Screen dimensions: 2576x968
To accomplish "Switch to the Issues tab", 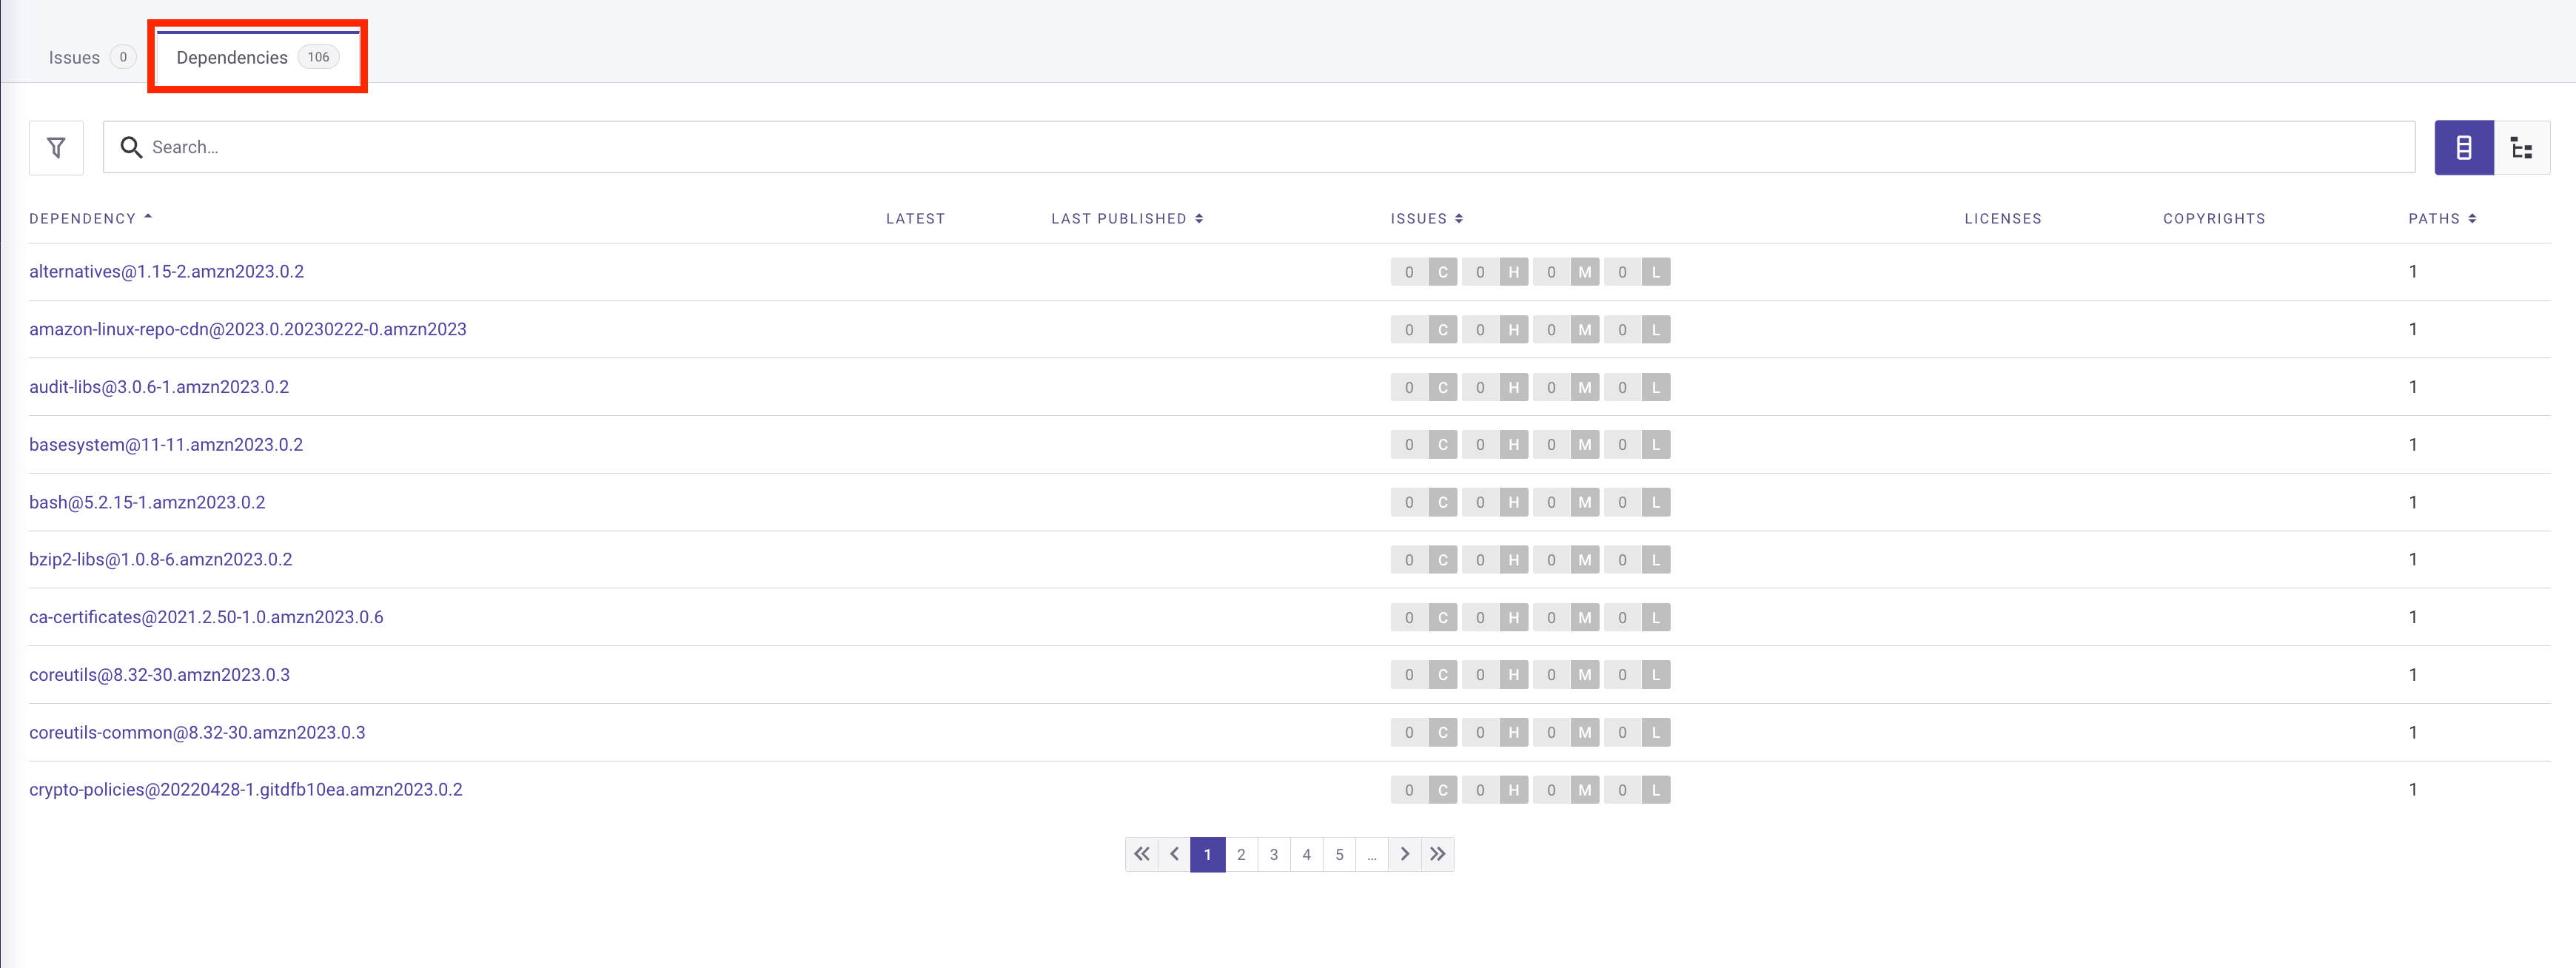I will [x=91, y=58].
